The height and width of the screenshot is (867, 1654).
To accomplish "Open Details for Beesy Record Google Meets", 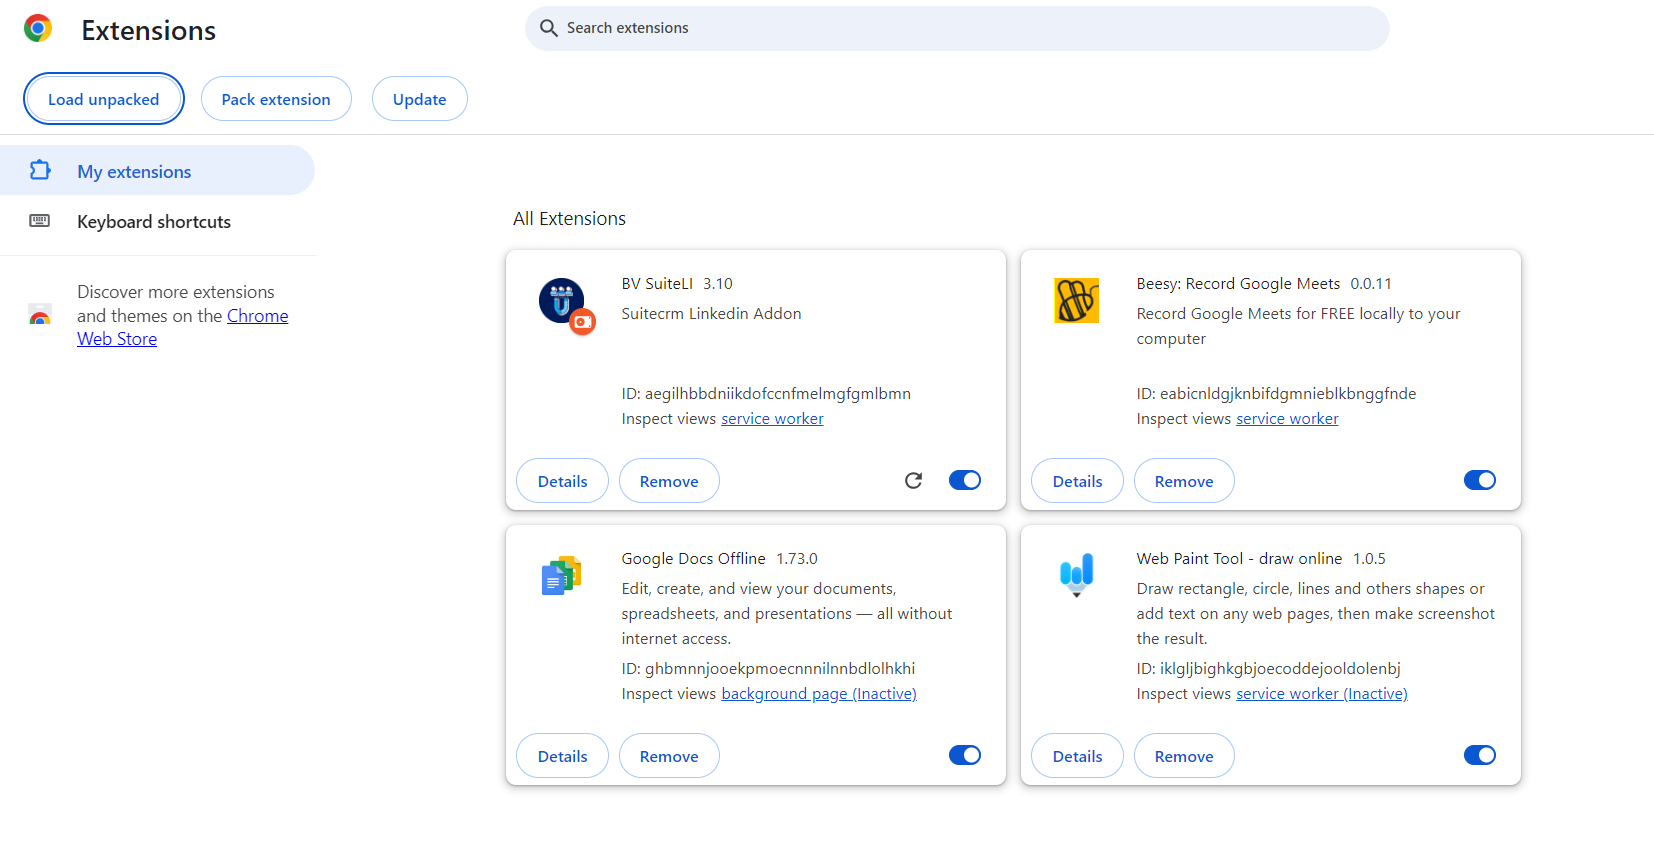I will (x=1077, y=481).
